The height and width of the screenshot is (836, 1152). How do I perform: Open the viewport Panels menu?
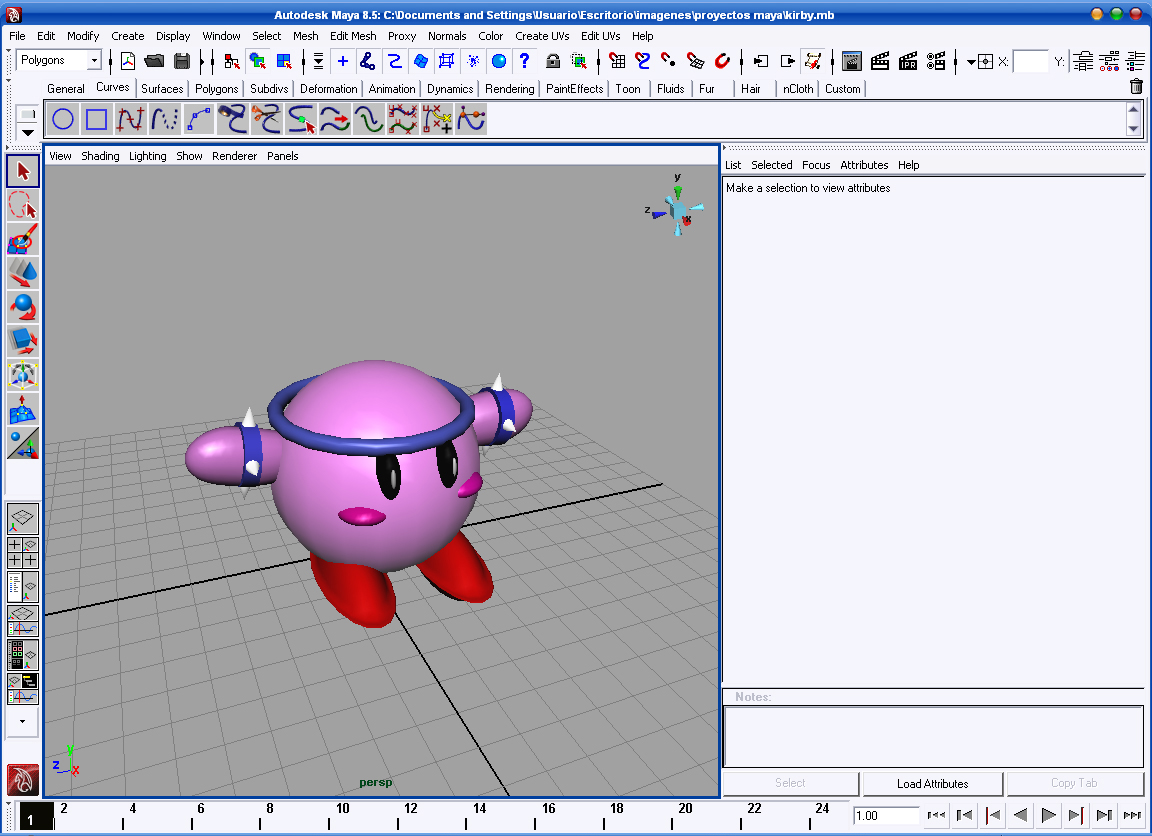pos(283,156)
